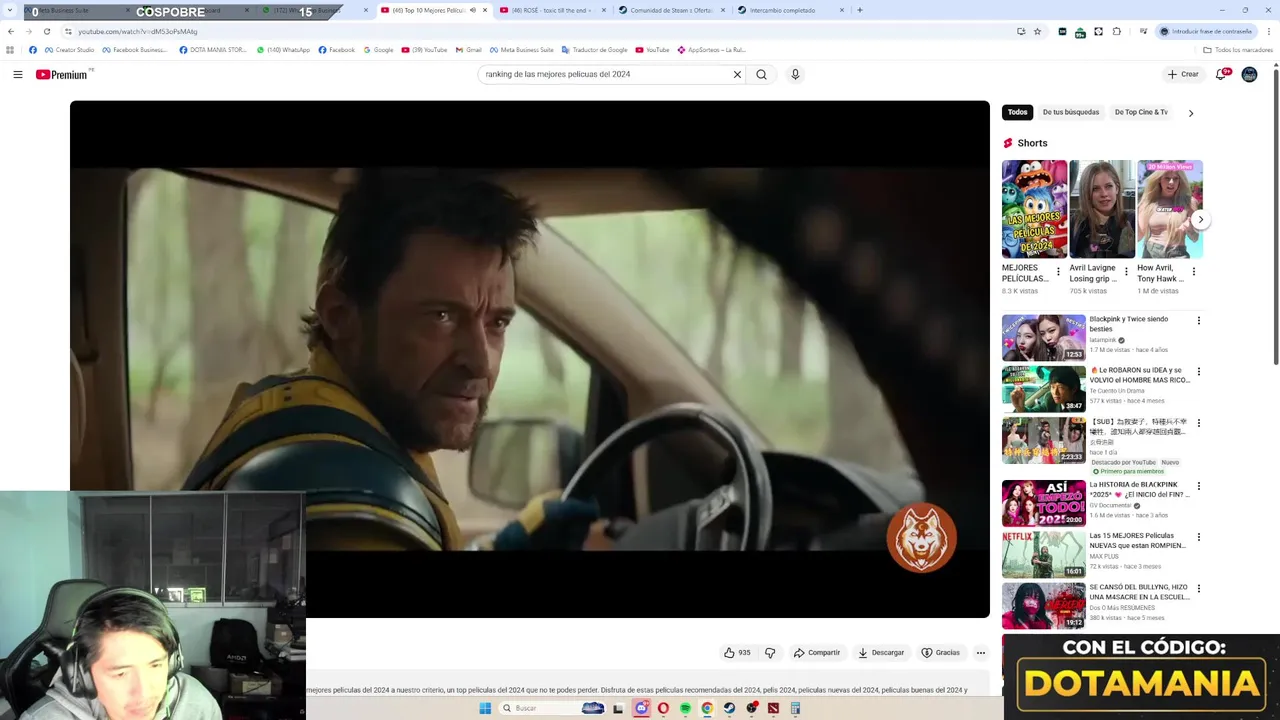The image size is (1280, 720).
Task: Bookmark this page with the star icon
Action: [x=1037, y=31]
